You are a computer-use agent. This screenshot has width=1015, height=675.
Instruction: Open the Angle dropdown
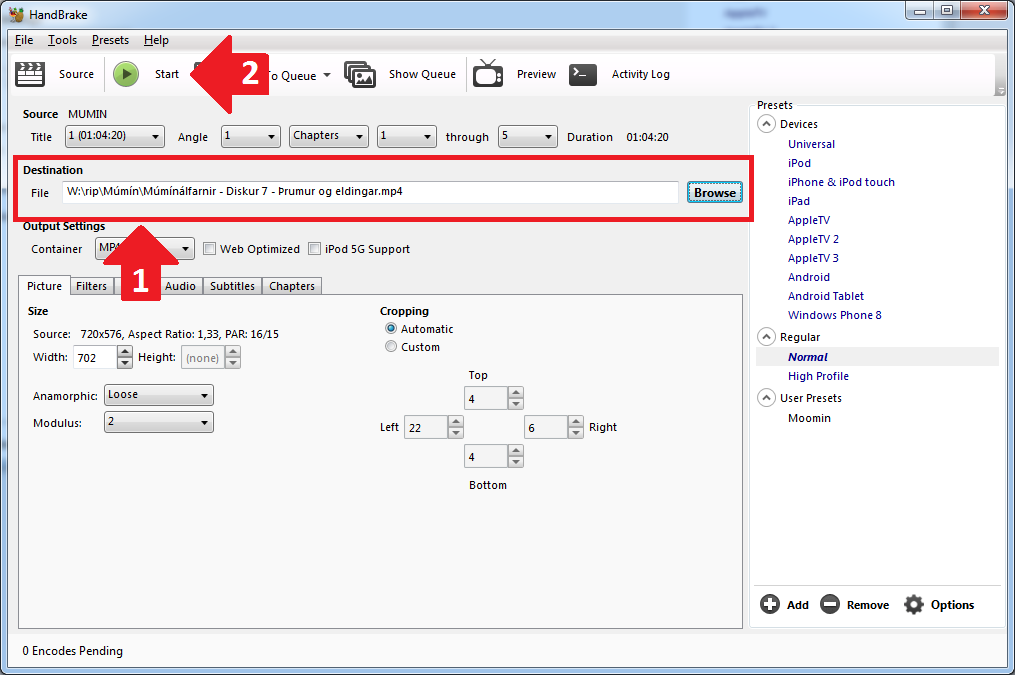click(x=251, y=137)
